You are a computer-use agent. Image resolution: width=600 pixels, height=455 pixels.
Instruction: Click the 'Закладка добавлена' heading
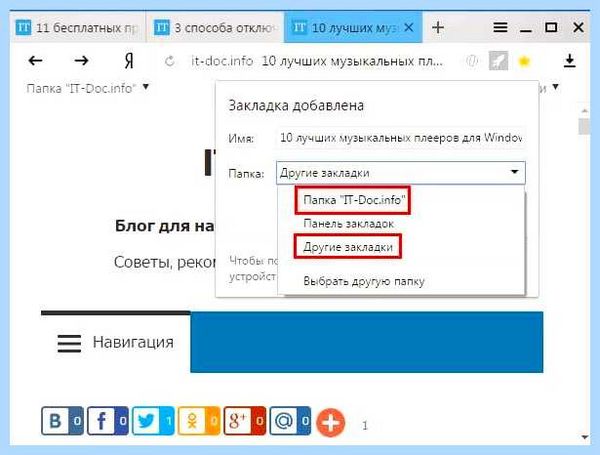[296, 105]
